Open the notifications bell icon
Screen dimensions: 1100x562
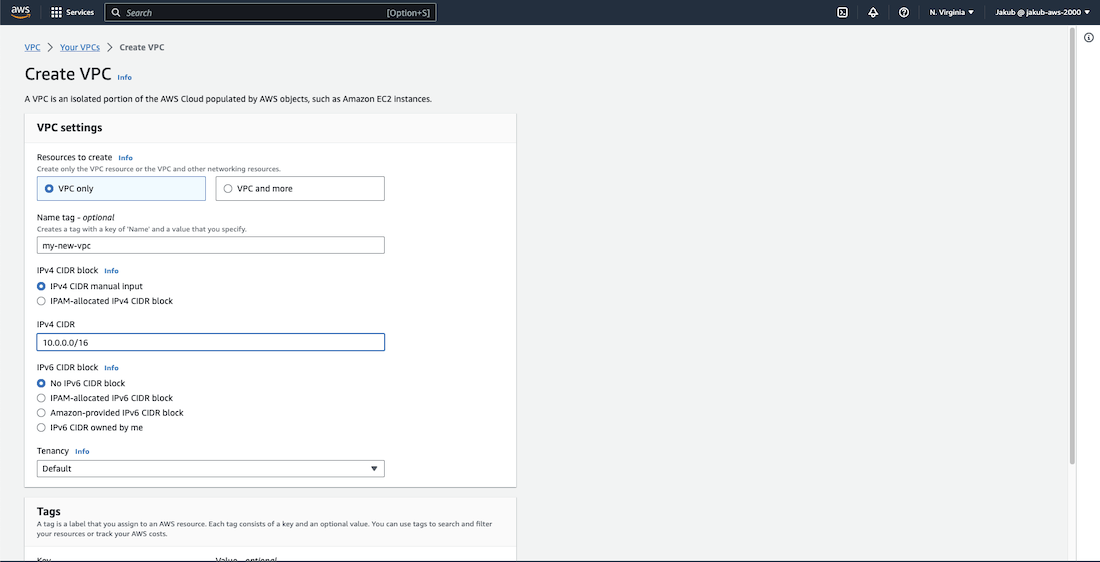pyautogui.click(x=873, y=12)
